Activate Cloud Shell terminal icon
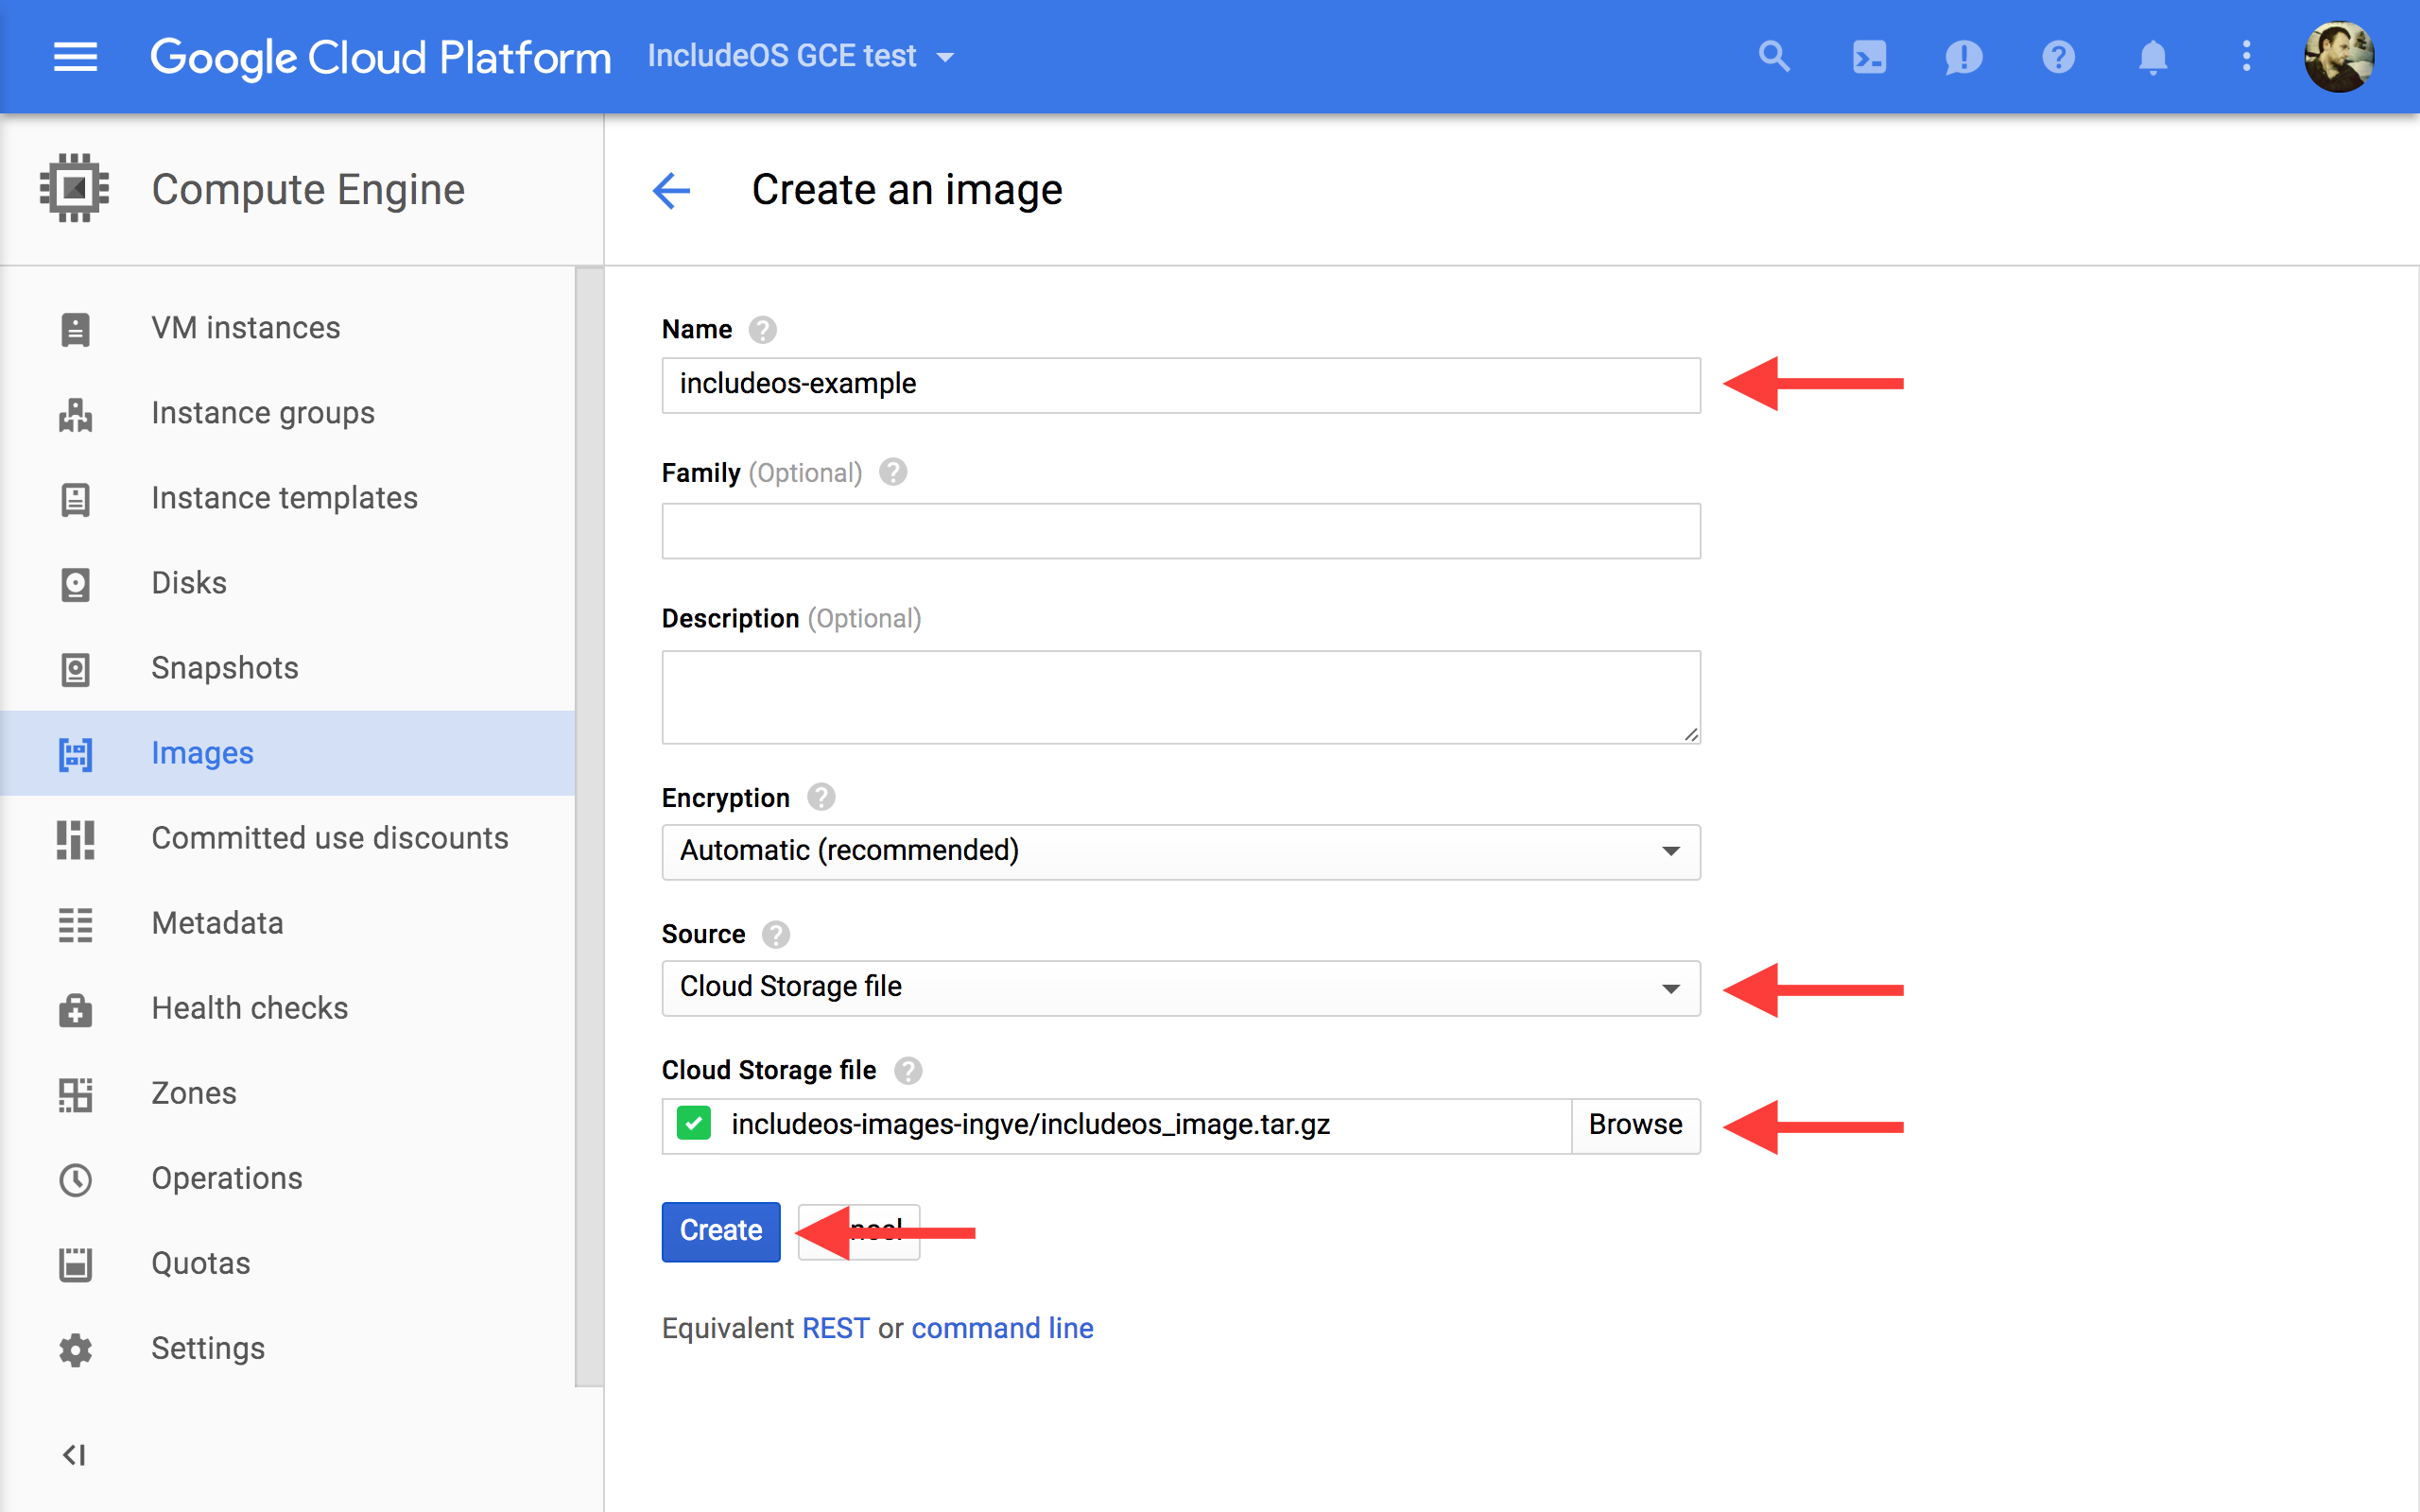This screenshot has height=1512, width=2420. [x=1869, y=57]
